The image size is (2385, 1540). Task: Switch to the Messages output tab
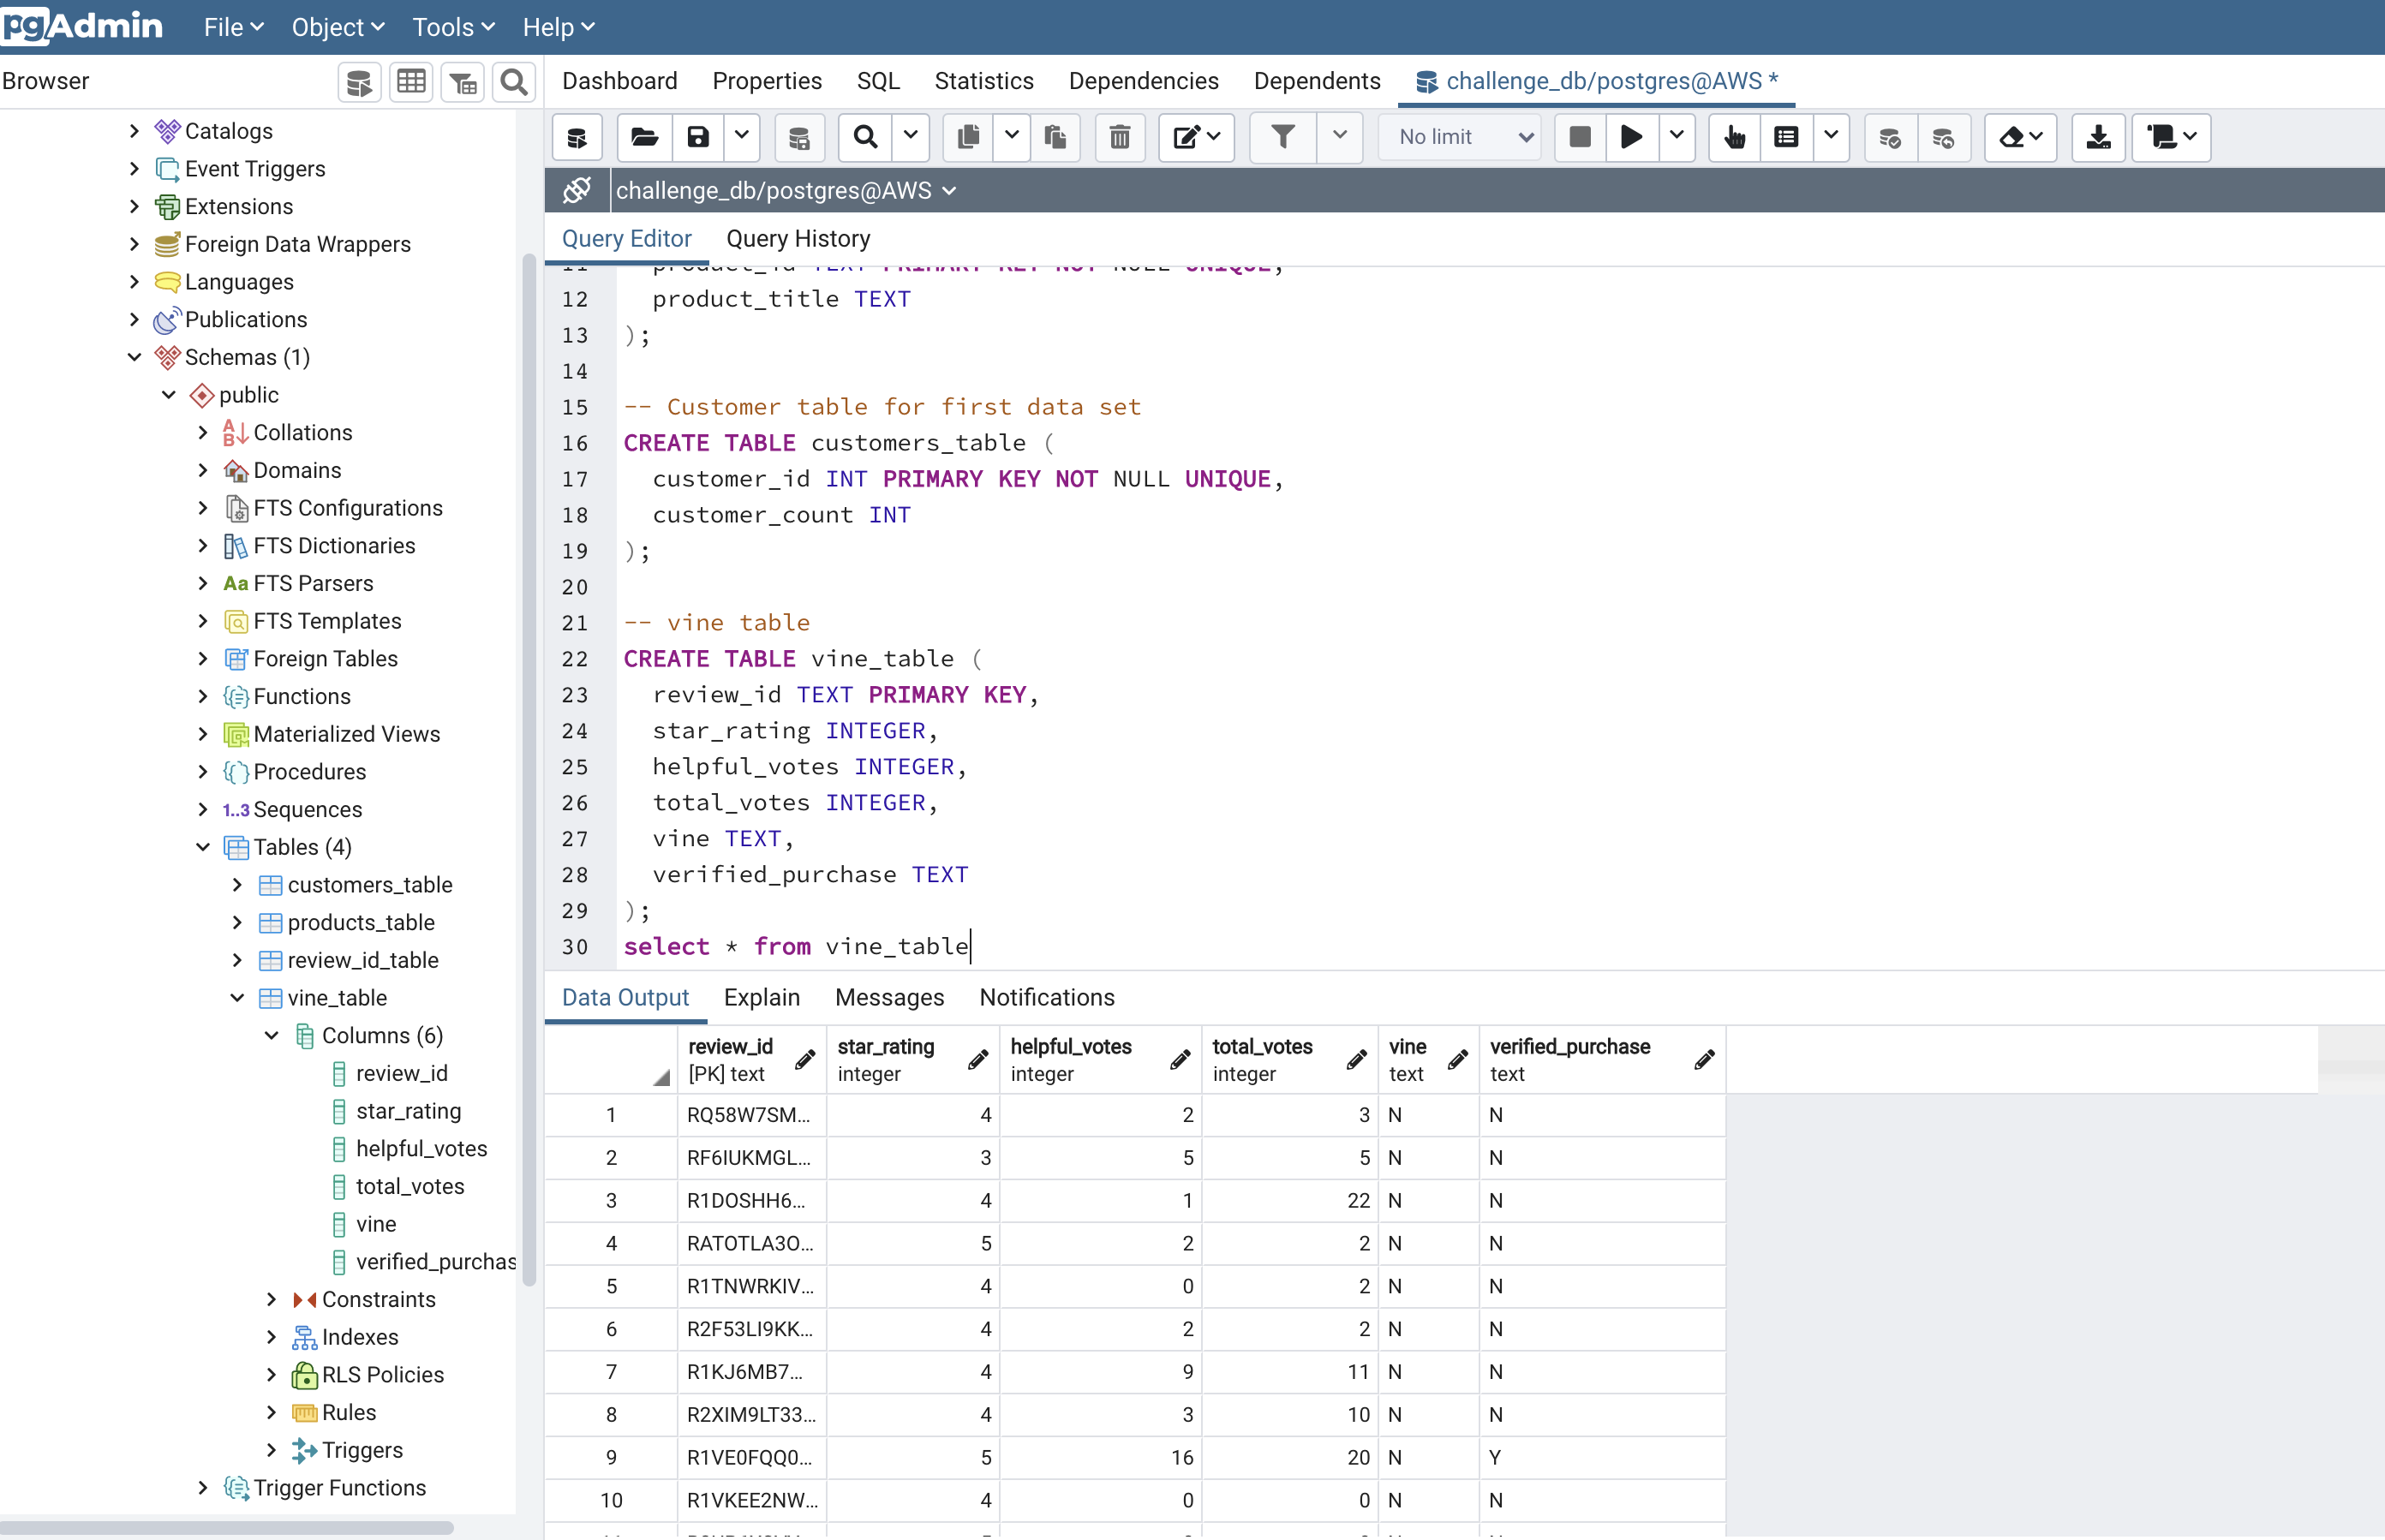point(889,997)
